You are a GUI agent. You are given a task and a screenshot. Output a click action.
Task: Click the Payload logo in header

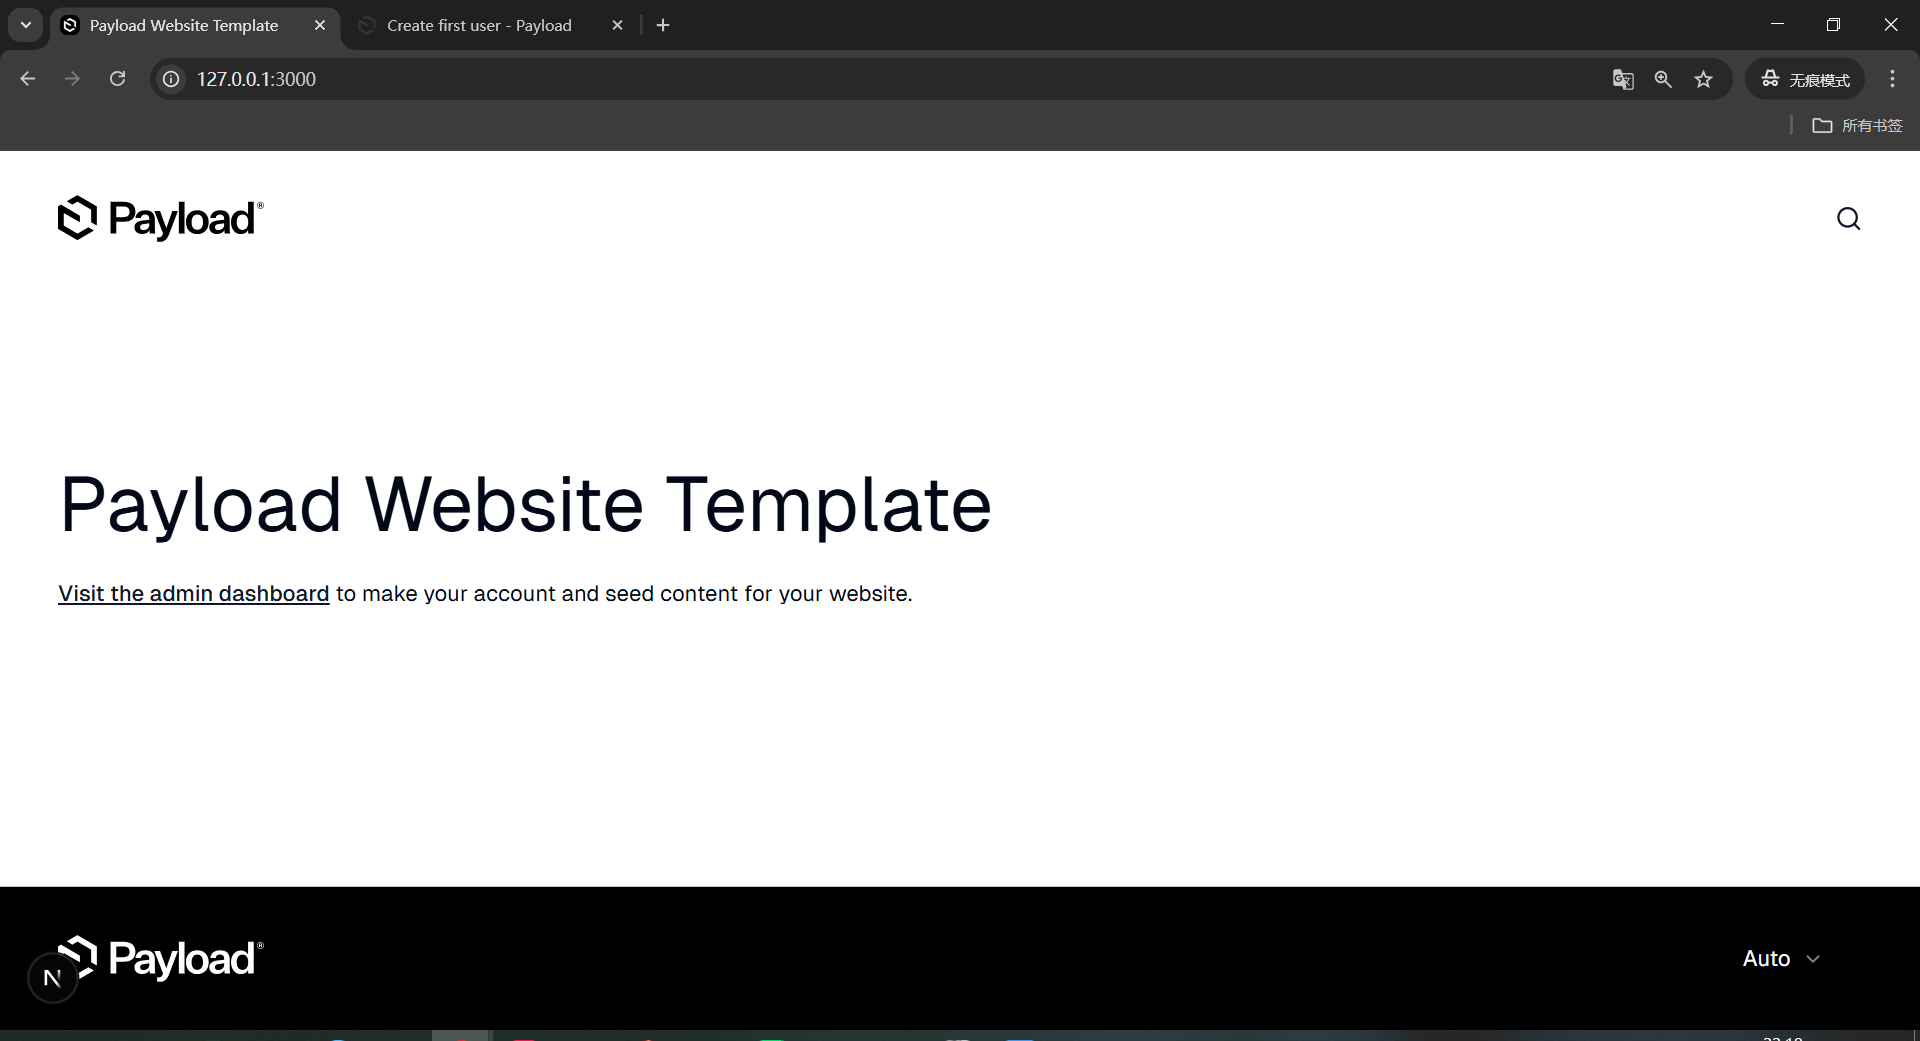pyautogui.click(x=161, y=218)
